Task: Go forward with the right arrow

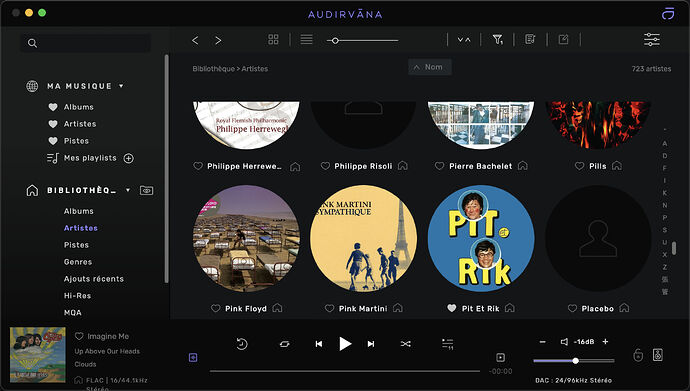Action: coord(218,40)
